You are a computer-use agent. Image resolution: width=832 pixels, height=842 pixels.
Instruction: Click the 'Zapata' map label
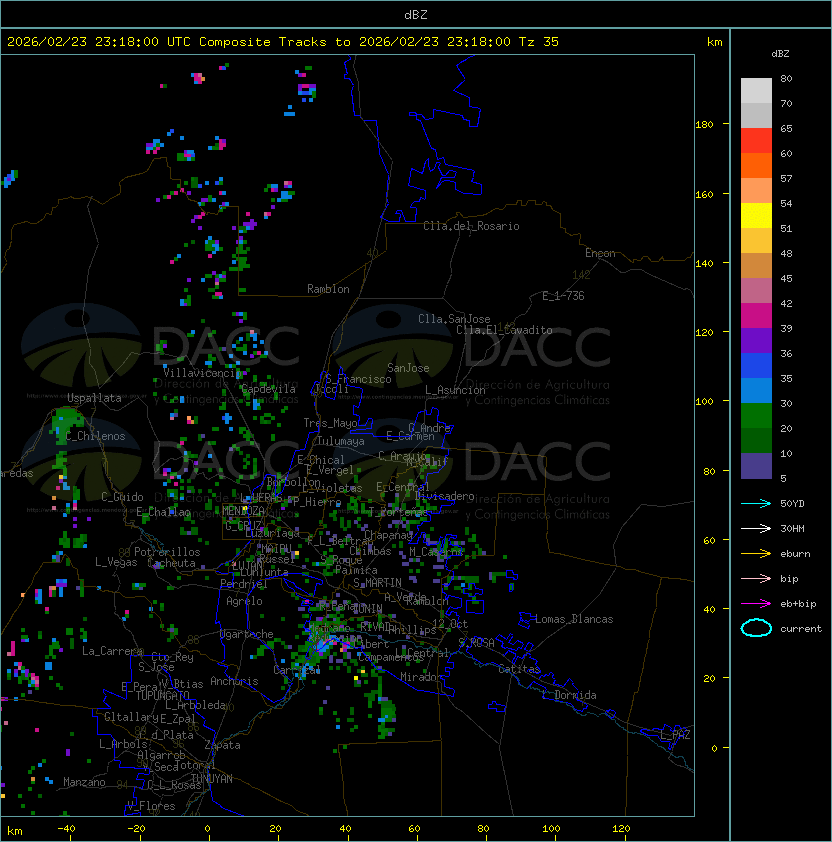[x=222, y=745]
